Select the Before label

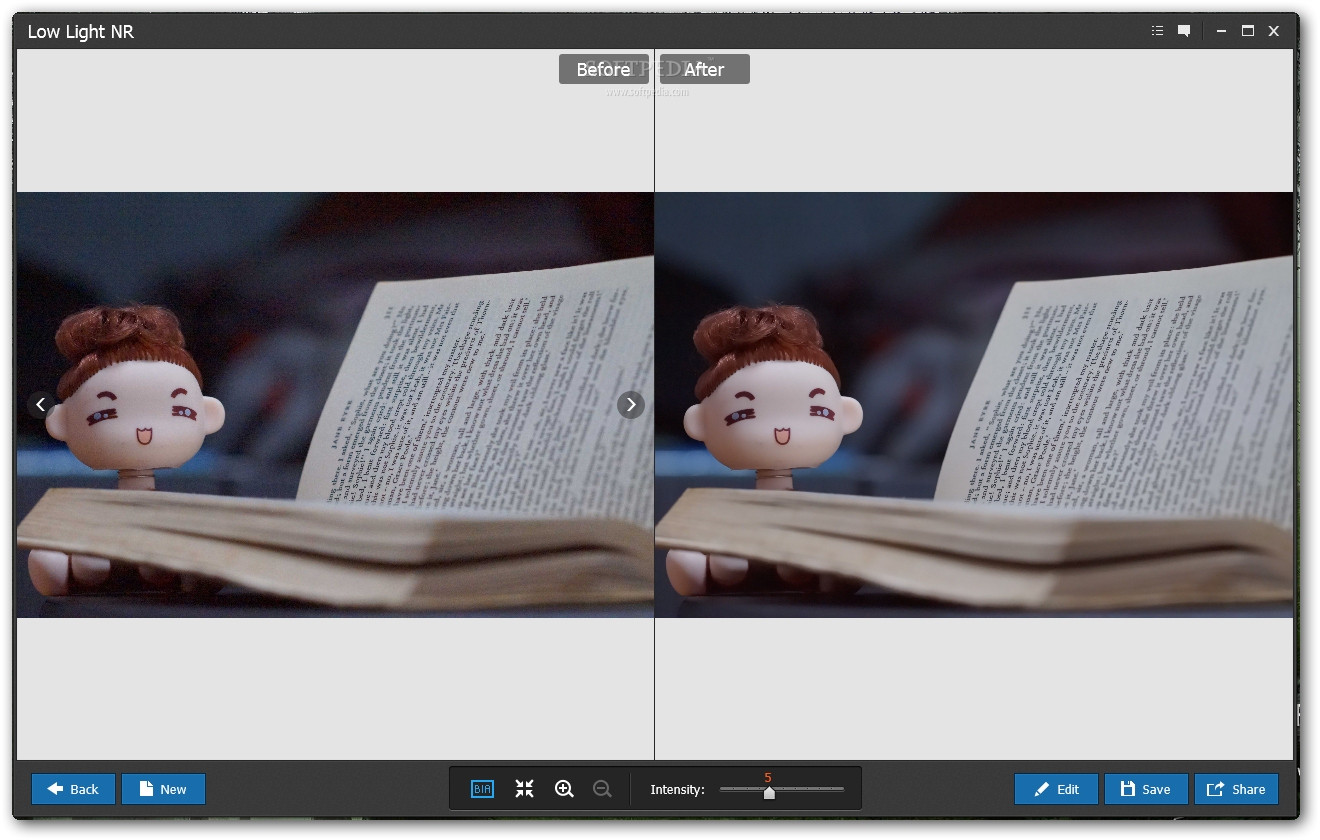point(604,69)
